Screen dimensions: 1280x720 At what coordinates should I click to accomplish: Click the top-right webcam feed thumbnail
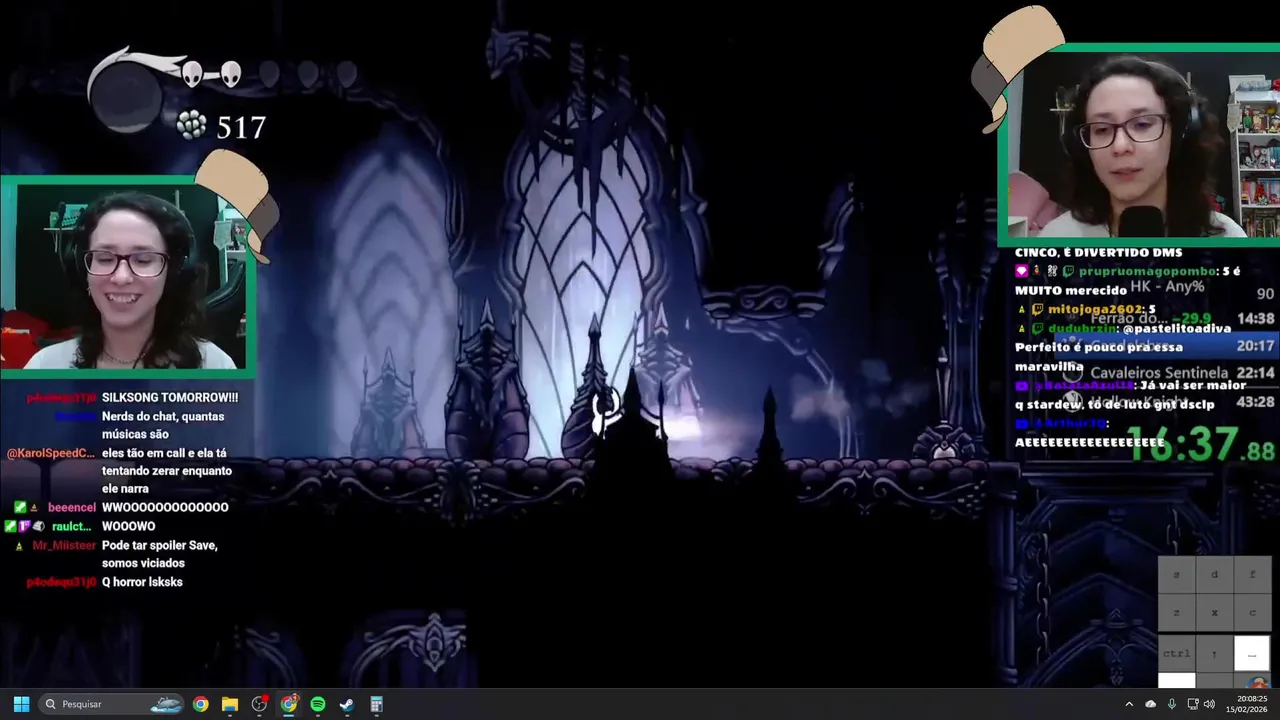coord(1140,145)
